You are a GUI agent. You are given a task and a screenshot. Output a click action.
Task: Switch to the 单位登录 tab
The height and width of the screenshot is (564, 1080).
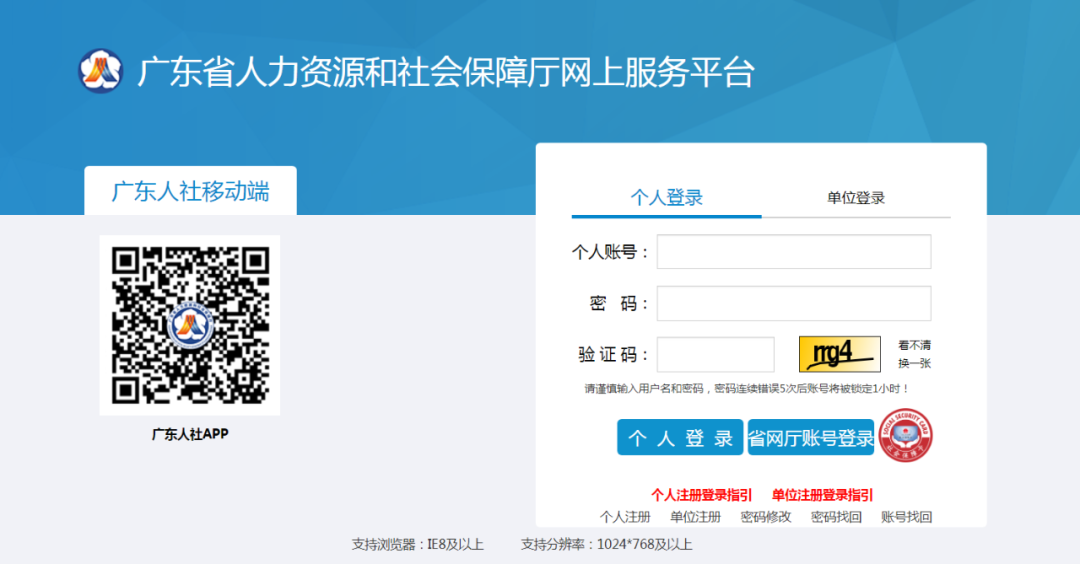click(x=856, y=198)
